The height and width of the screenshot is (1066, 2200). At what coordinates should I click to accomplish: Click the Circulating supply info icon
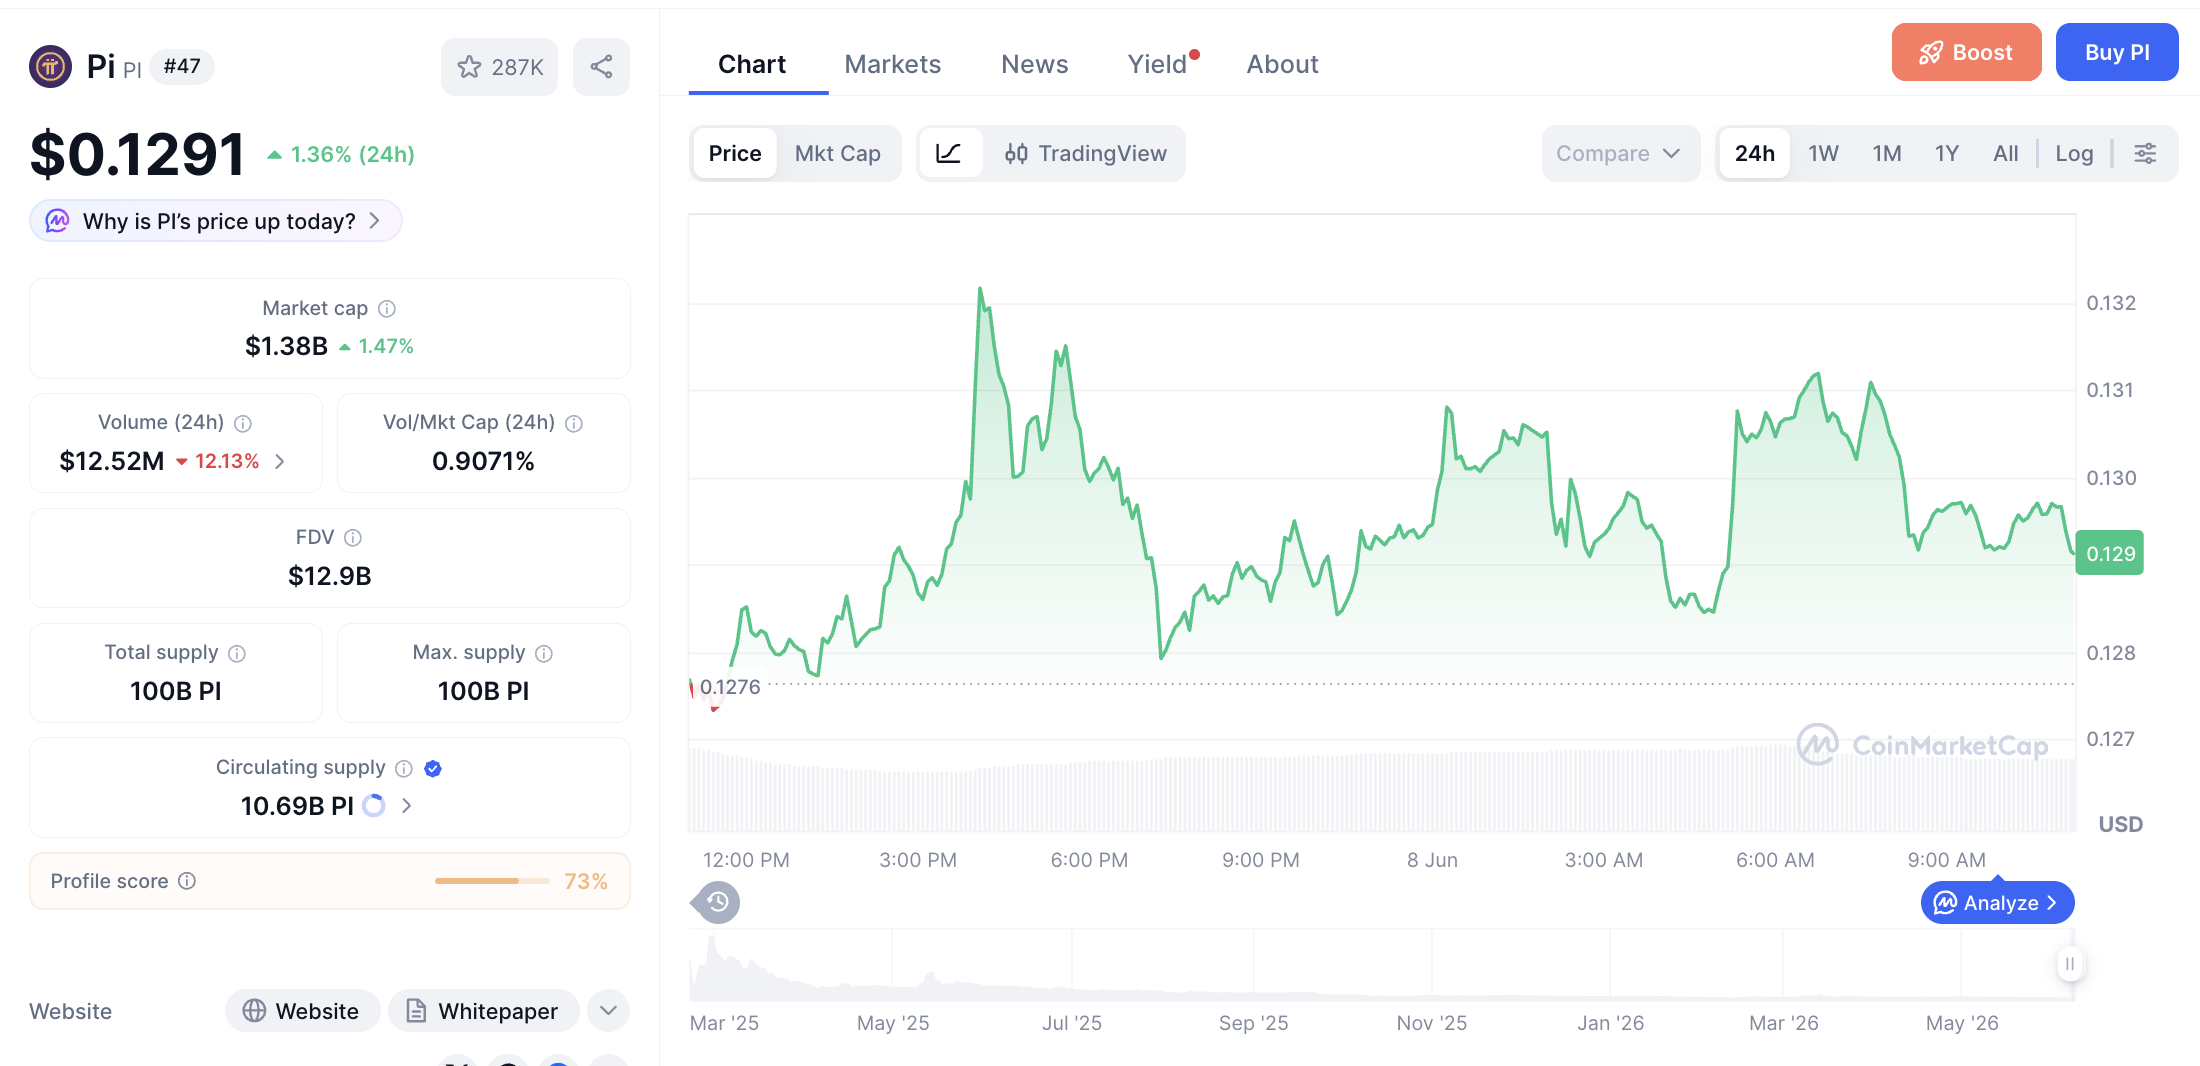pyautogui.click(x=404, y=768)
